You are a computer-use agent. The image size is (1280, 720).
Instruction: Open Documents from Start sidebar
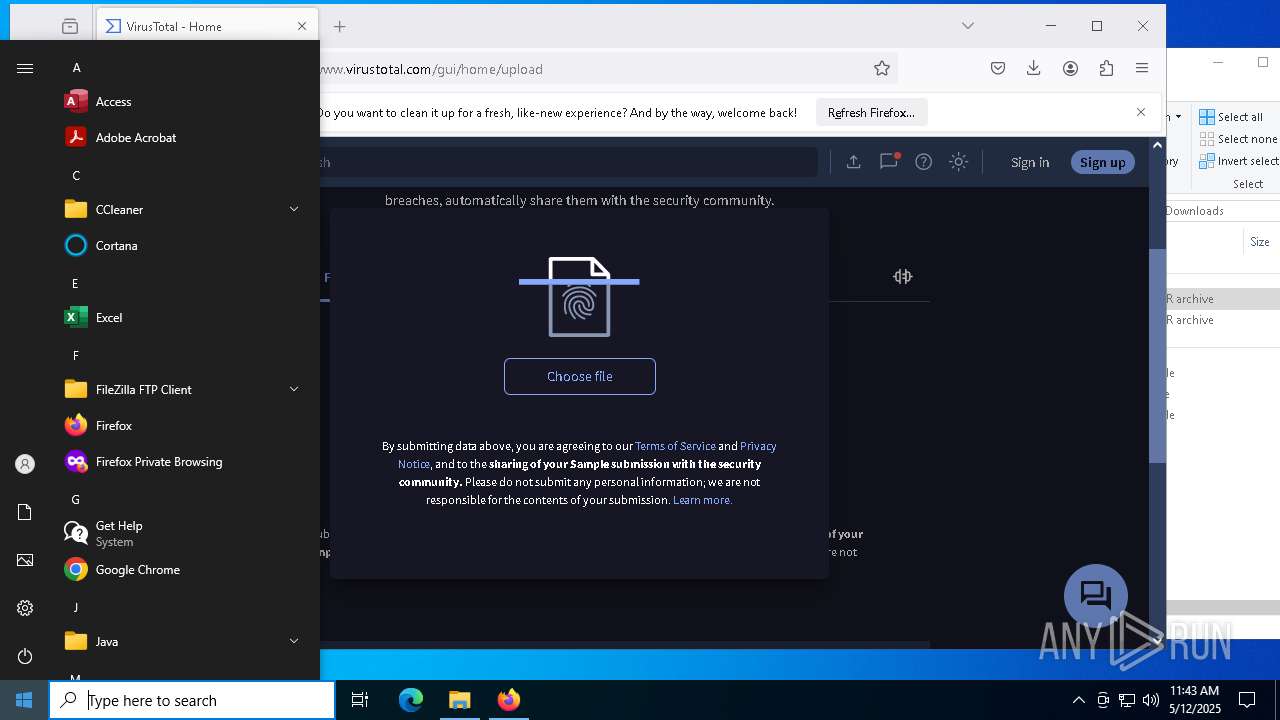pyautogui.click(x=25, y=512)
